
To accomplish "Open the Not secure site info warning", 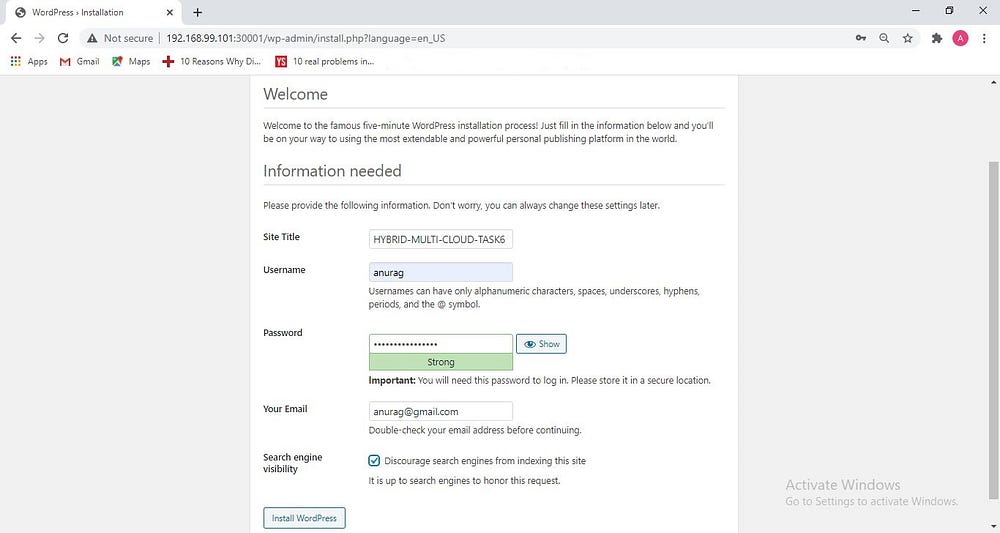I will [120, 38].
